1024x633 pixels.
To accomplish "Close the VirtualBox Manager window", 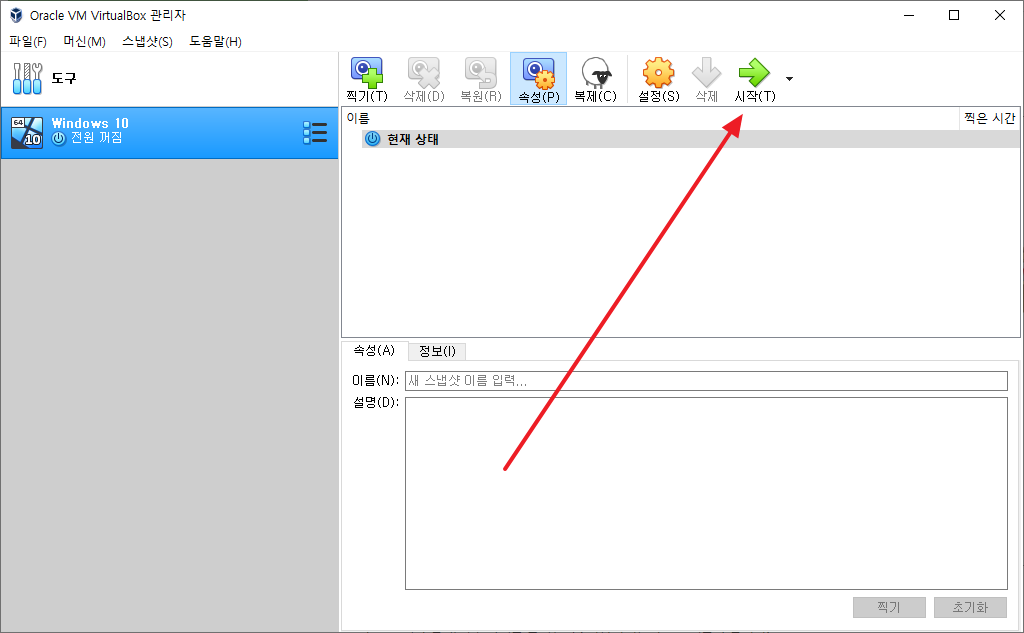I will pos(1000,15).
